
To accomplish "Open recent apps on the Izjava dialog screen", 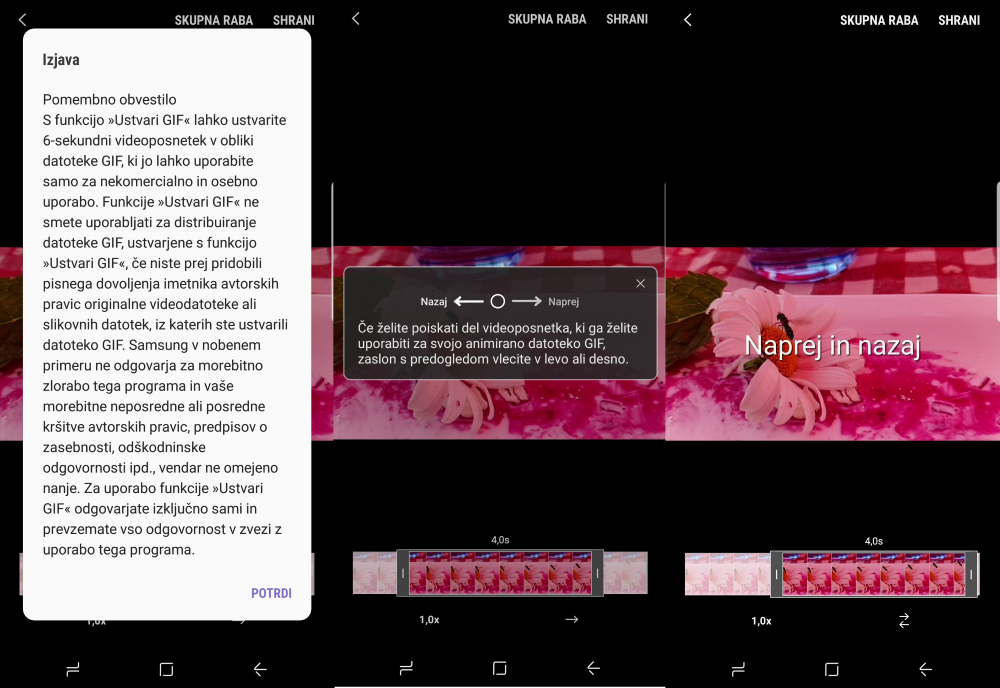I will click(x=73, y=669).
